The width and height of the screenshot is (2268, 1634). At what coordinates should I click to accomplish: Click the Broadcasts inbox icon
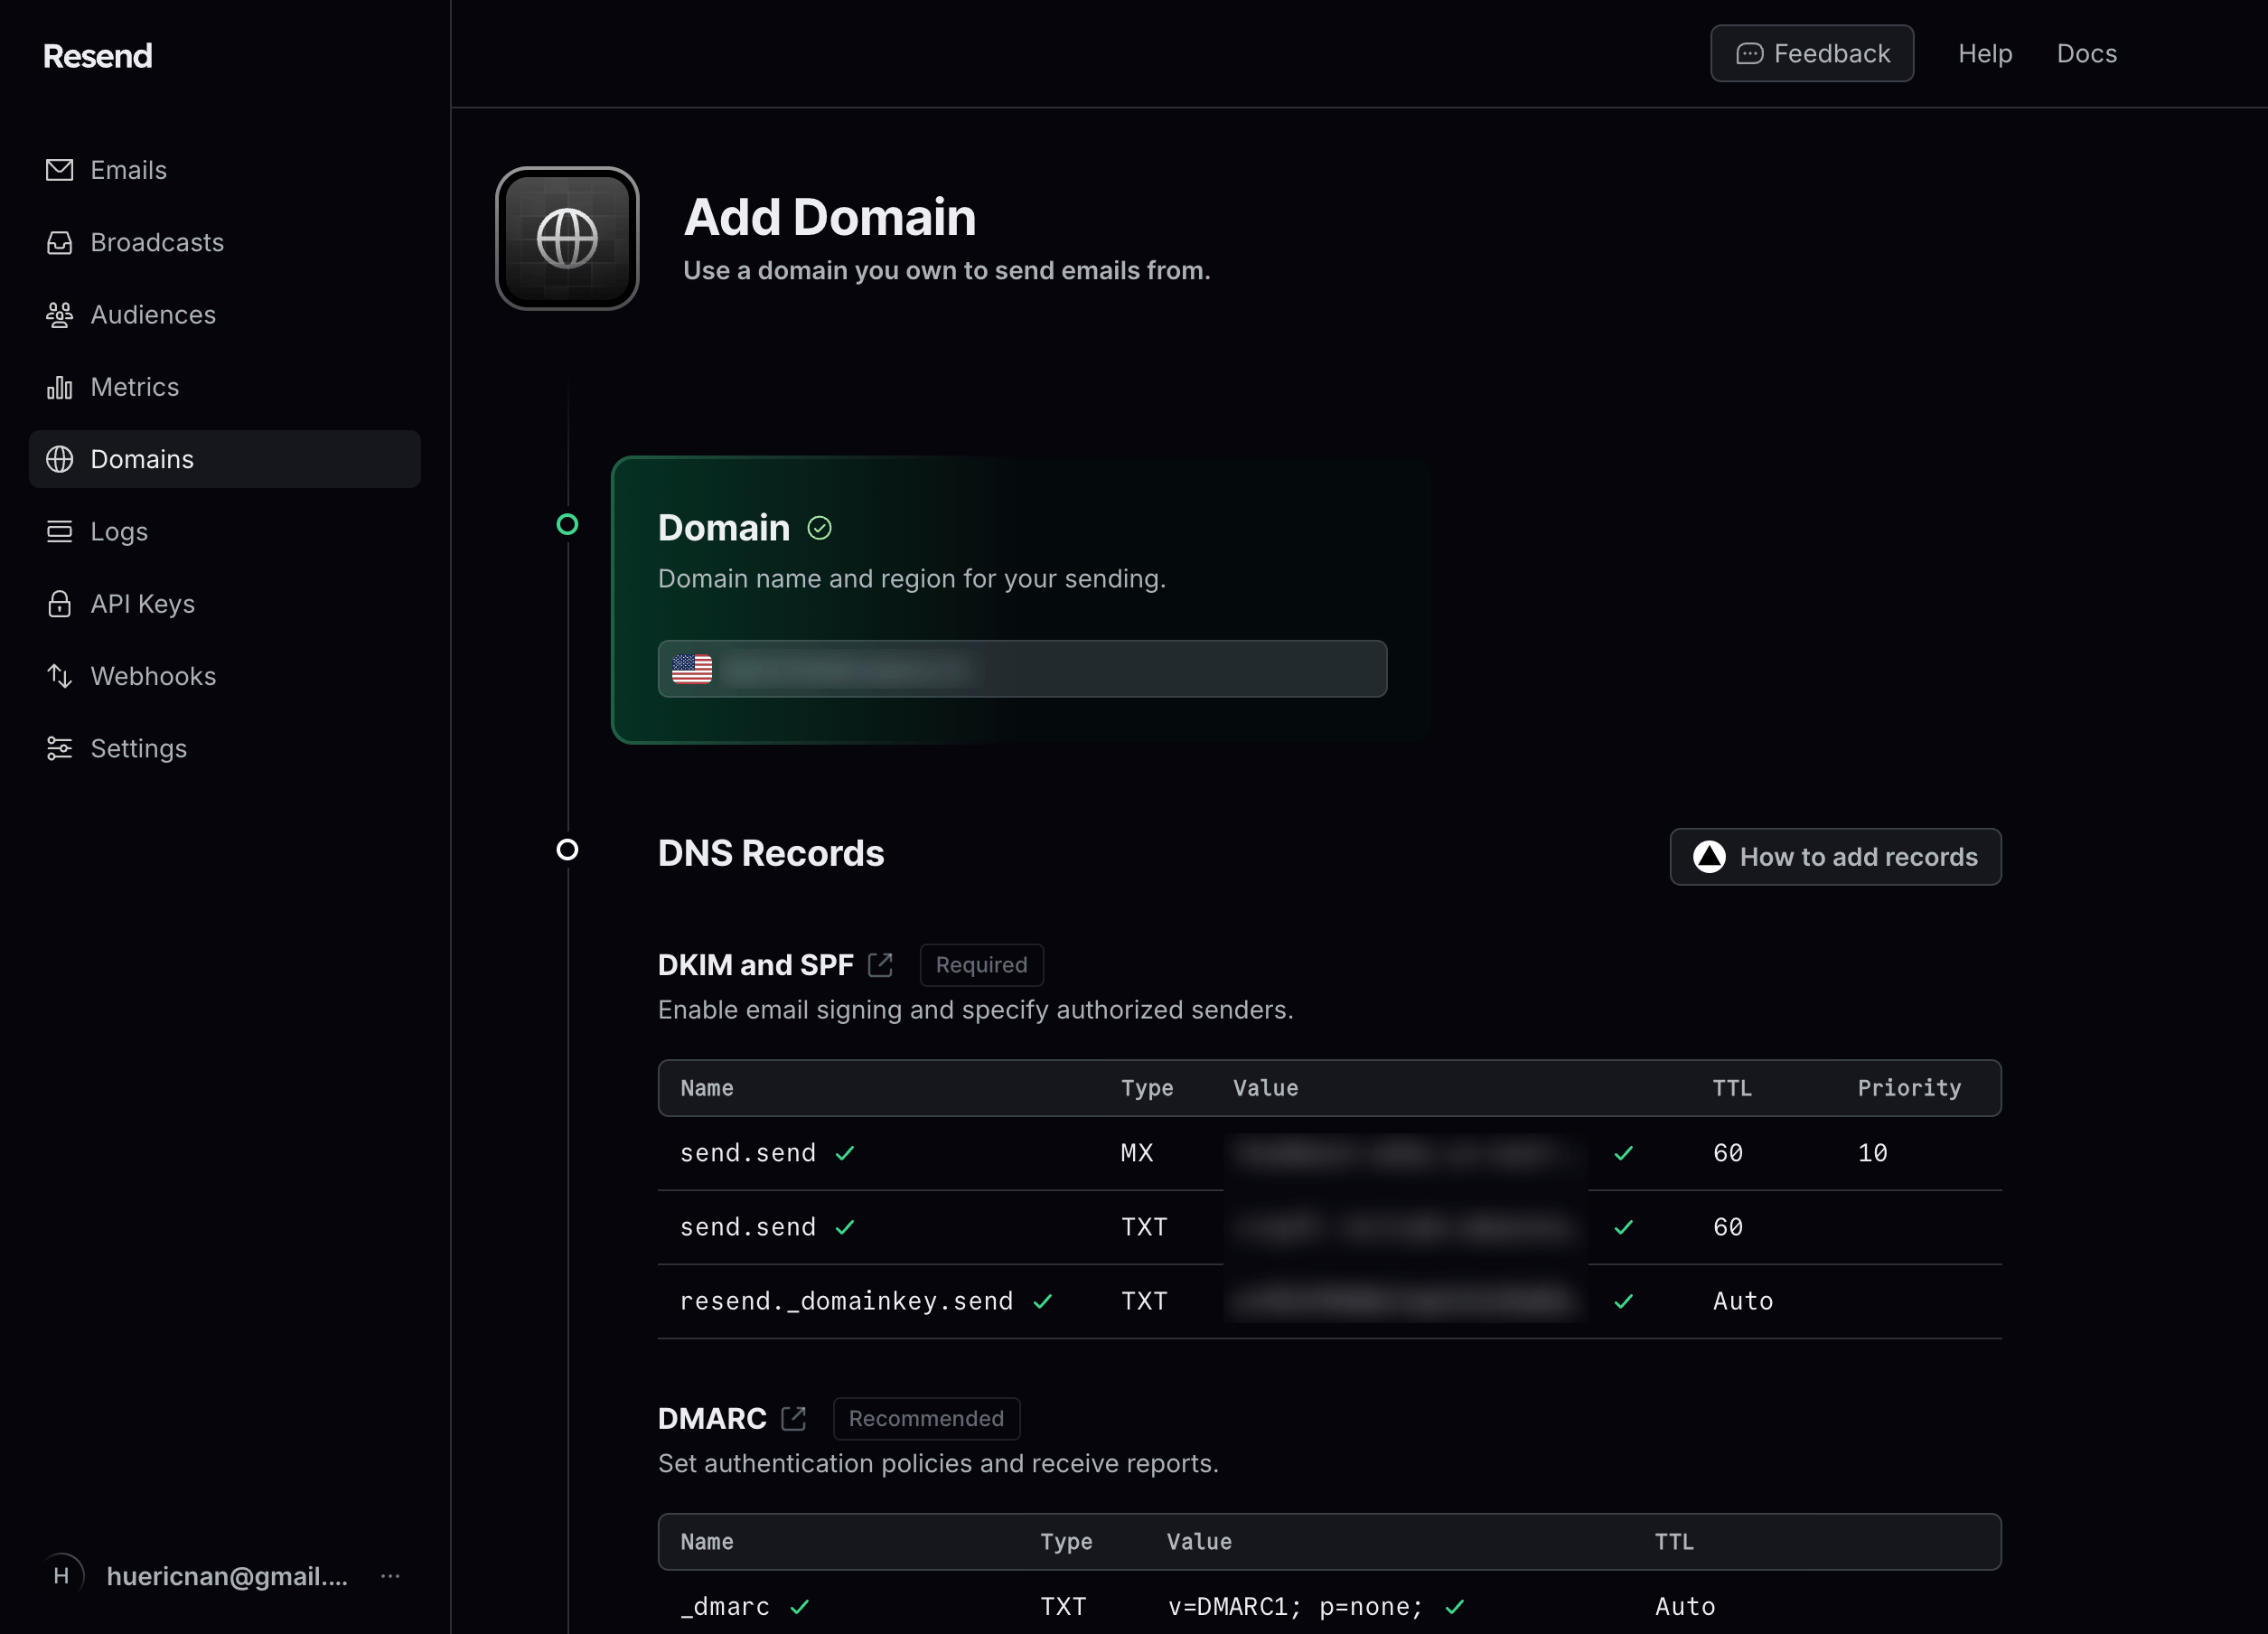60,242
